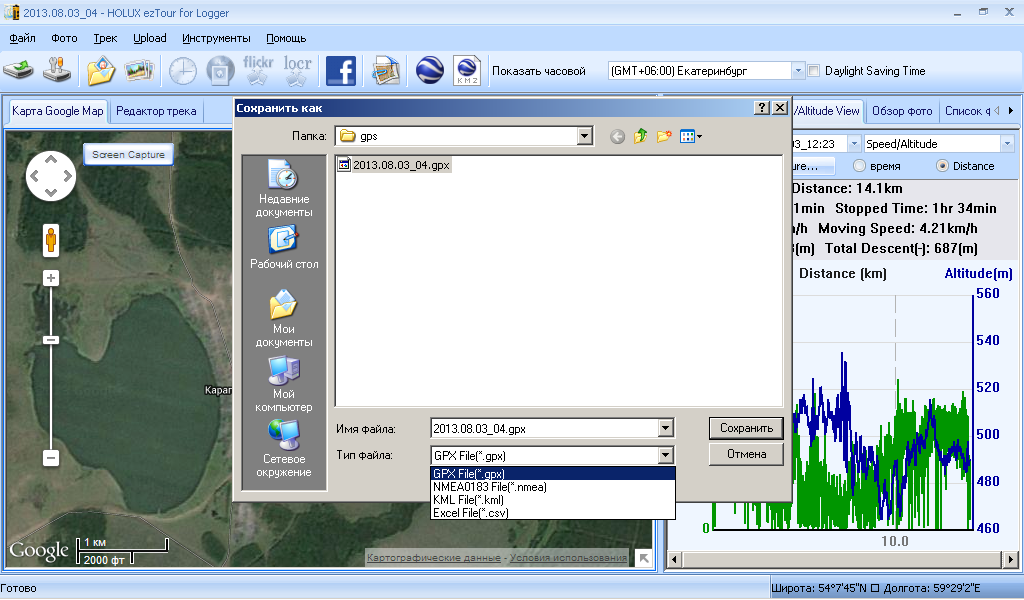Click the locr upload toolbar icon
The width and height of the screenshot is (1024, 600).
(297, 71)
